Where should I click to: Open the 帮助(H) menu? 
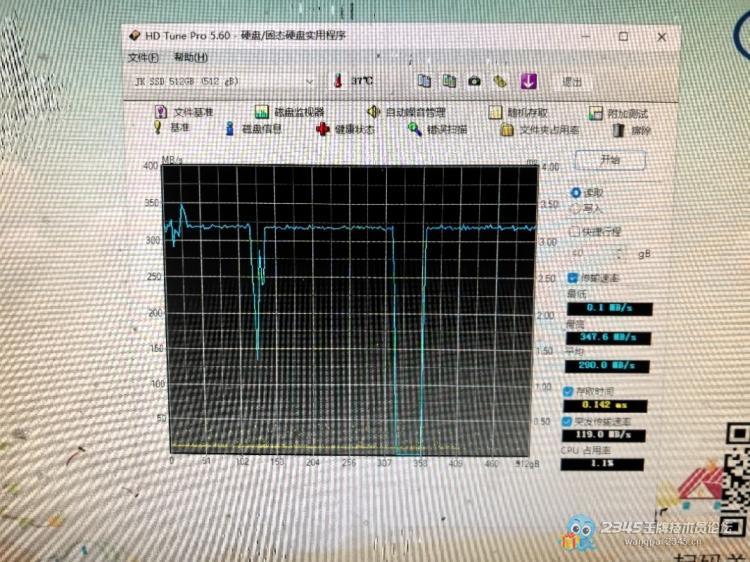click(190, 57)
